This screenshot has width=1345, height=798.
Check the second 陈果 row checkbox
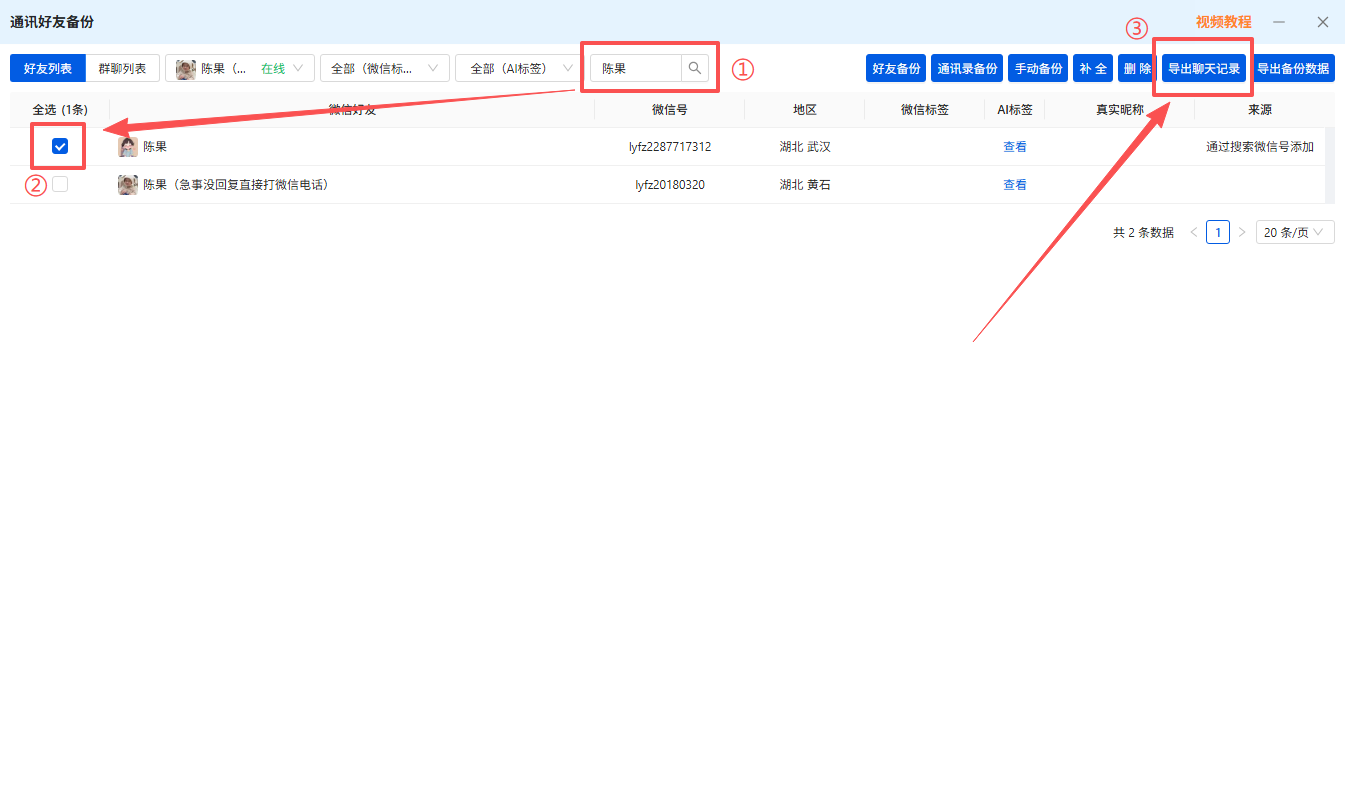pyautogui.click(x=60, y=184)
